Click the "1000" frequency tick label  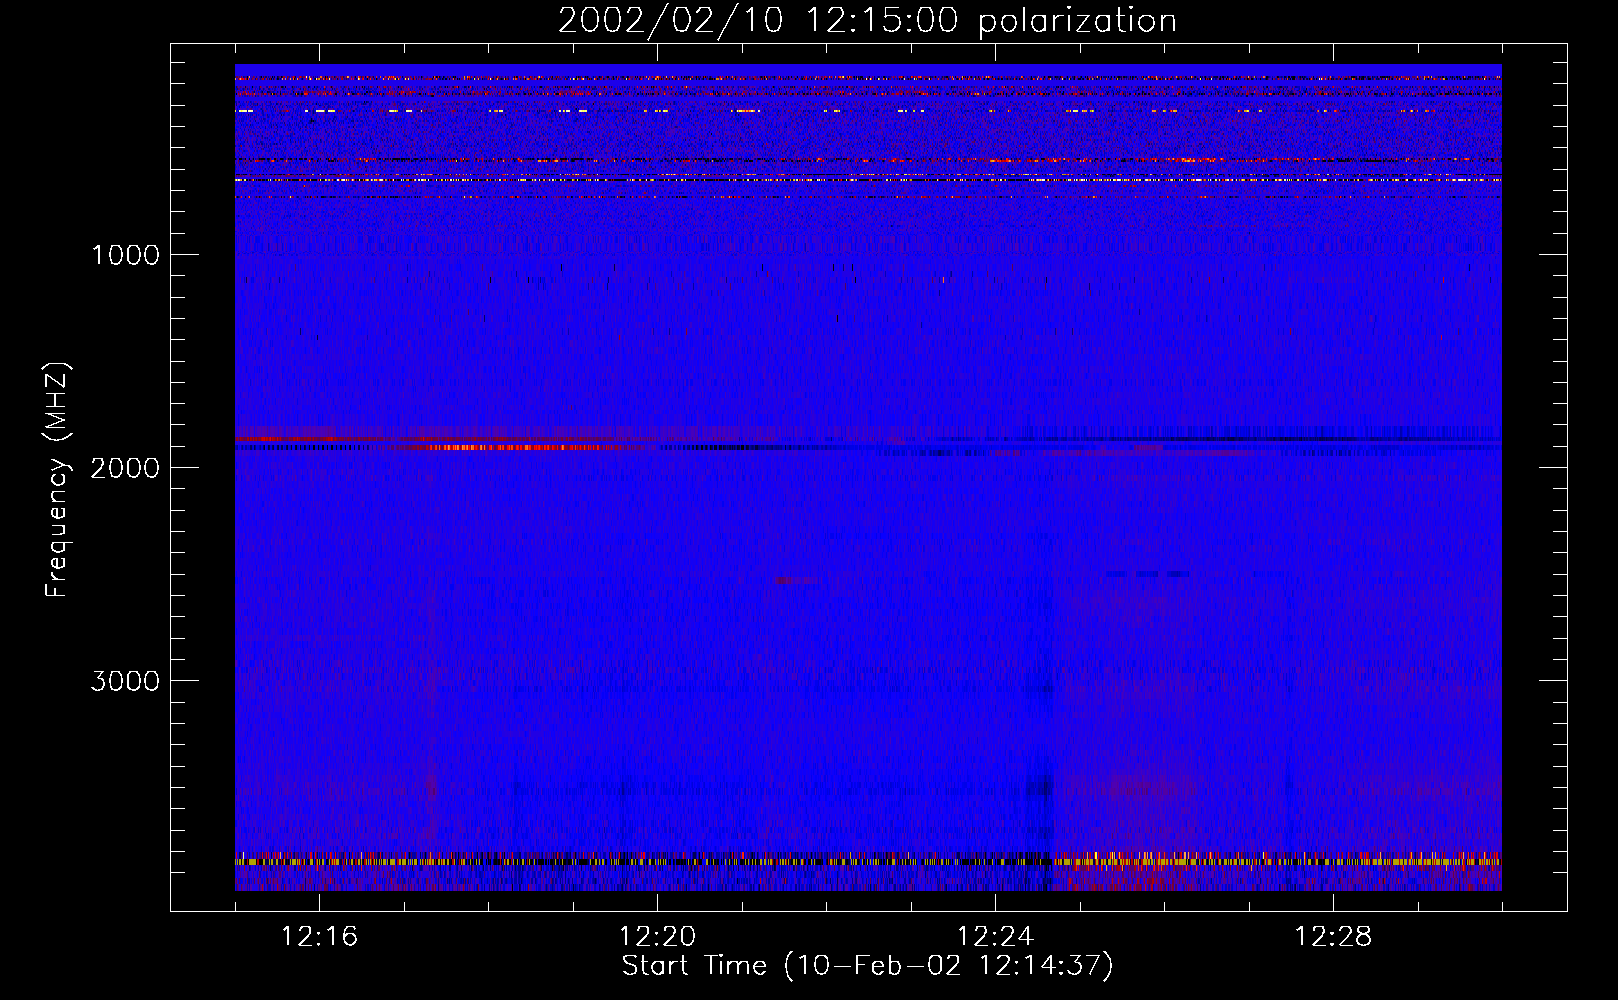pyautogui.click(x=125, y=255)
